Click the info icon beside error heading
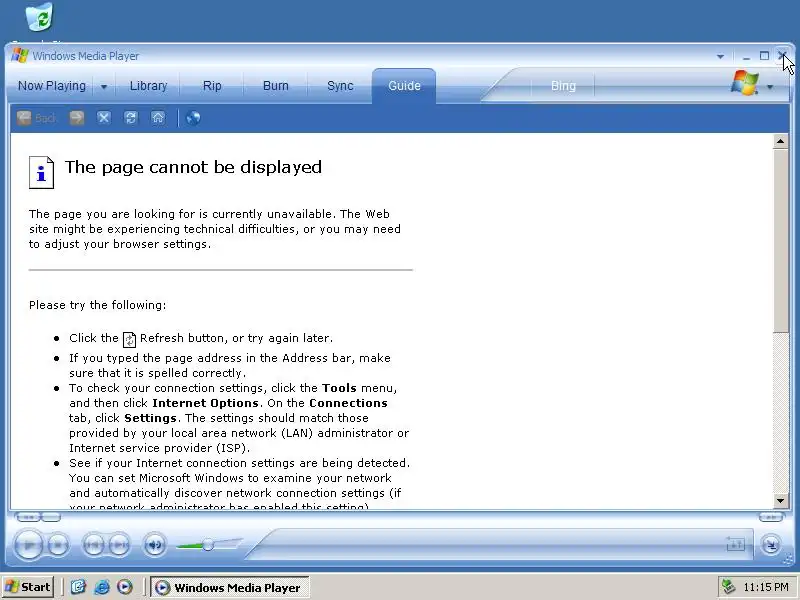 41,172
